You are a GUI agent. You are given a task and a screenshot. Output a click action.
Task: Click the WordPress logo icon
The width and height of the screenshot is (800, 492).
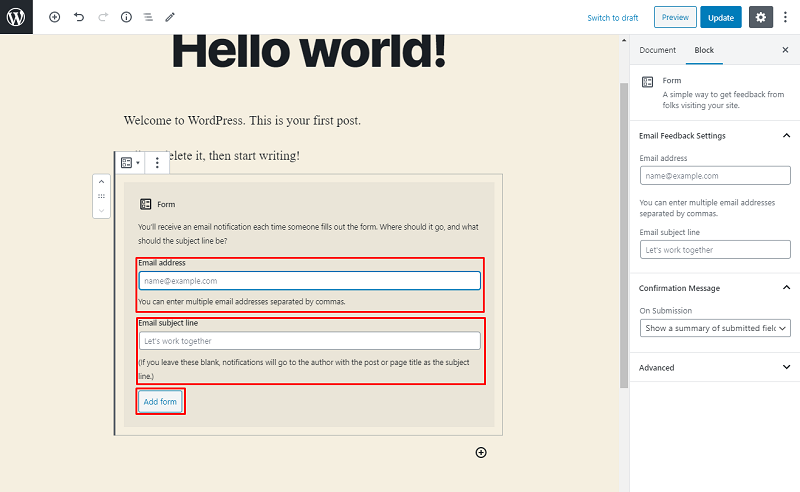click(16, 17)
